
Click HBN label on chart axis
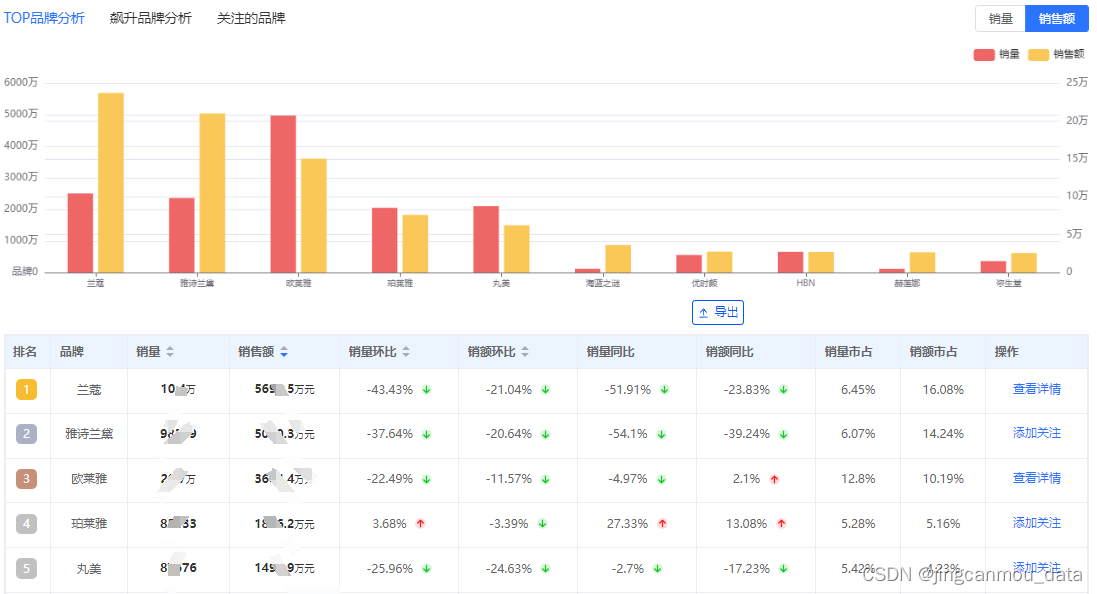tap(805, 283)
